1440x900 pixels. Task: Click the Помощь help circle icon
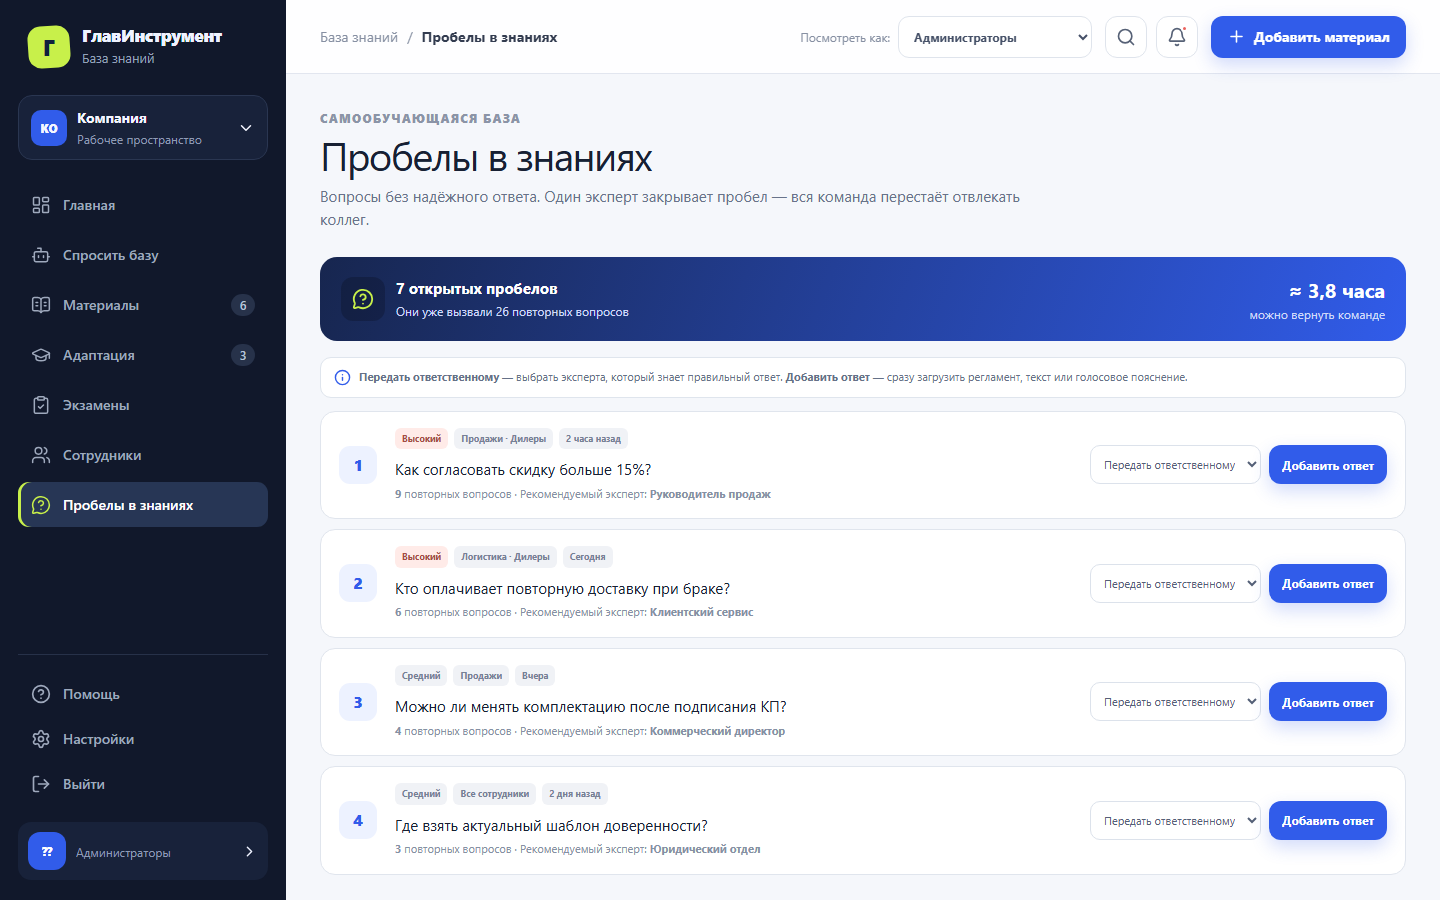pyautogui.click(x=41, y=694)
